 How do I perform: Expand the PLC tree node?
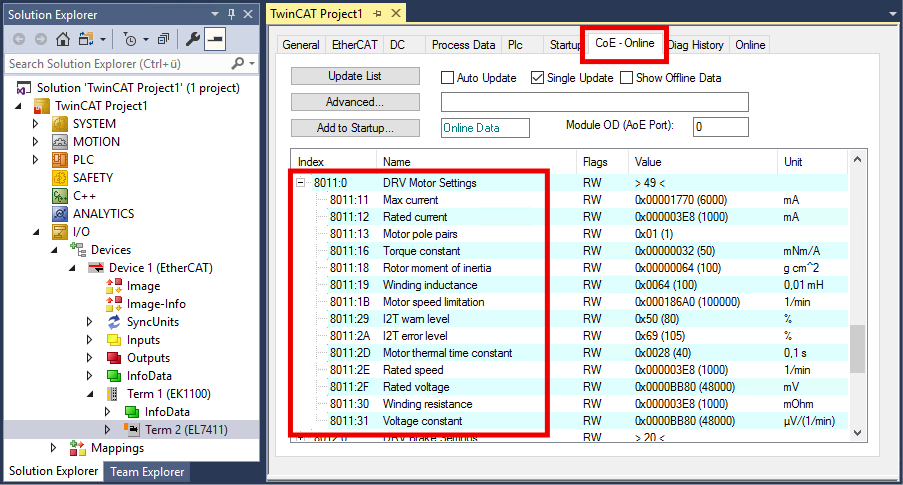click(35, 160)
